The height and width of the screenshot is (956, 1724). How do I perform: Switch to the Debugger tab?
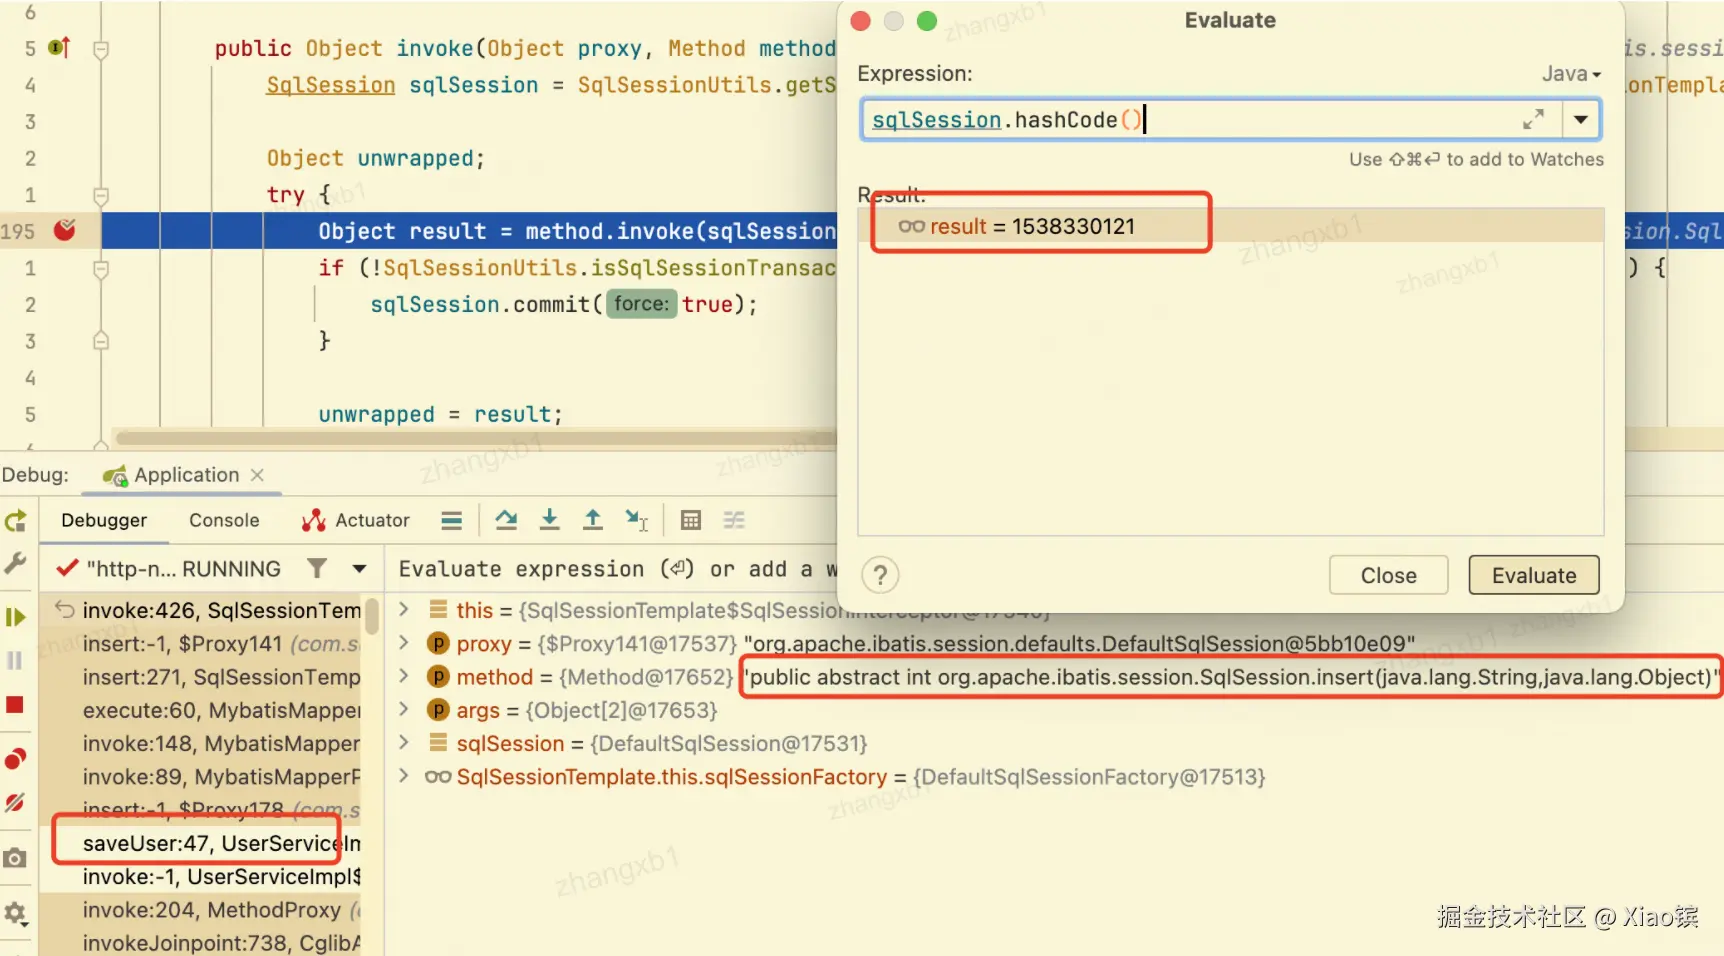tap(104, 520)
